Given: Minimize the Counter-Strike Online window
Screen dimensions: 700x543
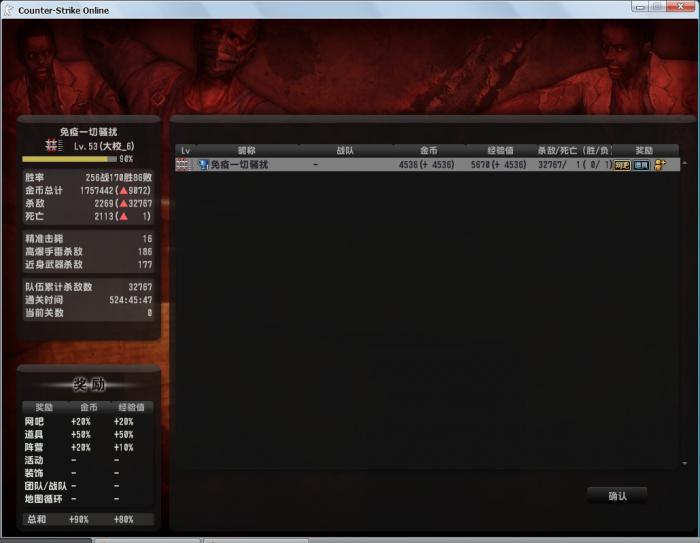Looking at the screenshot, I should (x=640, y=7).
